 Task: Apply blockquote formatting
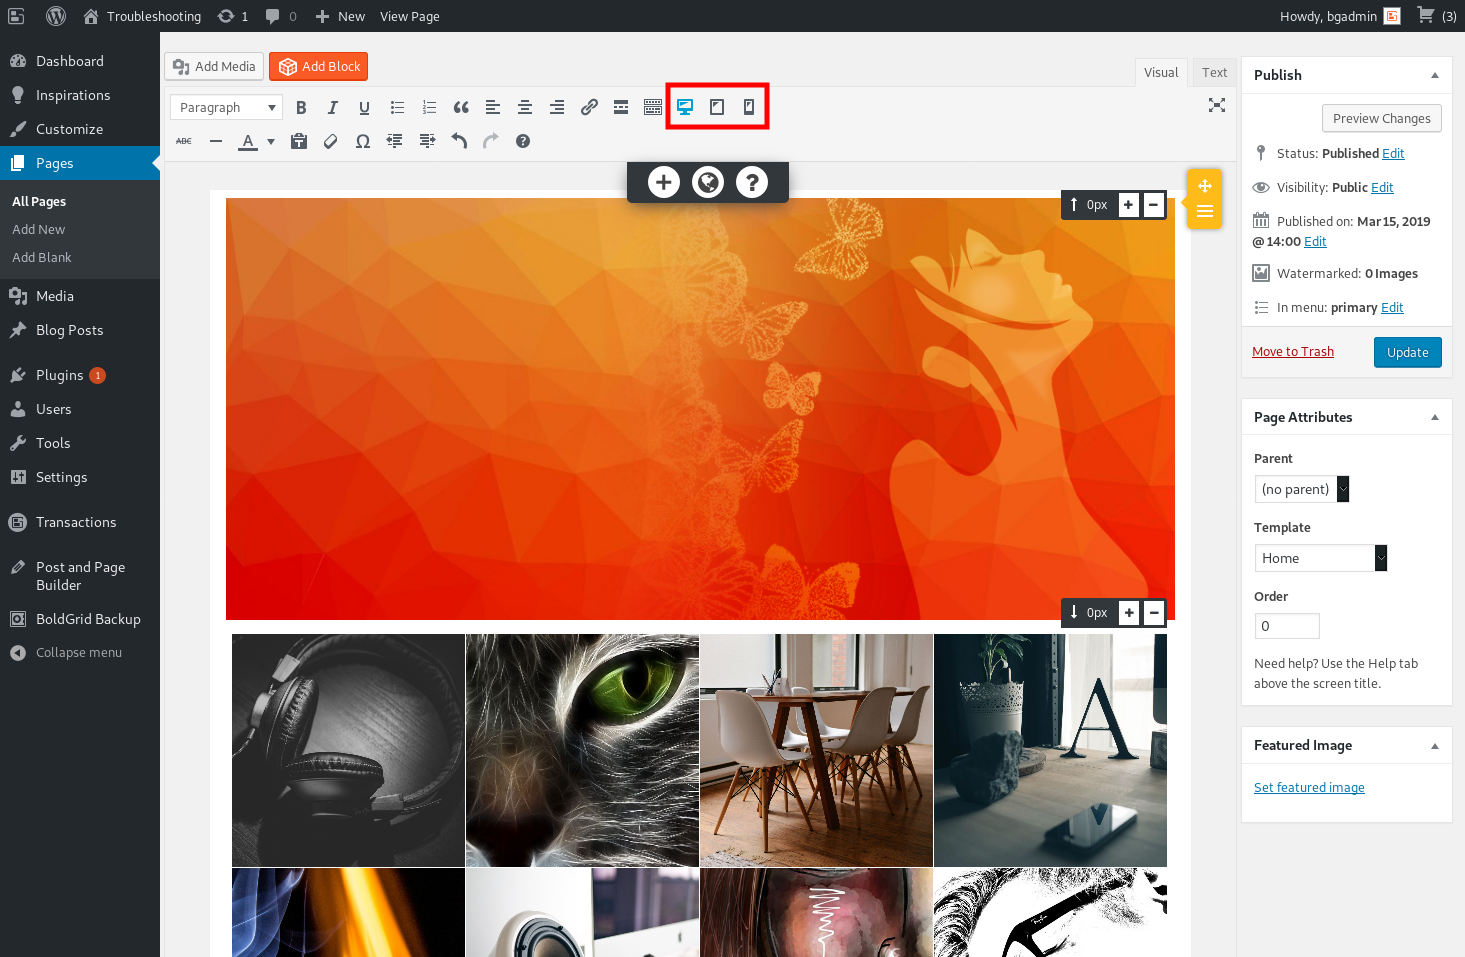click(x=461, y=107)
